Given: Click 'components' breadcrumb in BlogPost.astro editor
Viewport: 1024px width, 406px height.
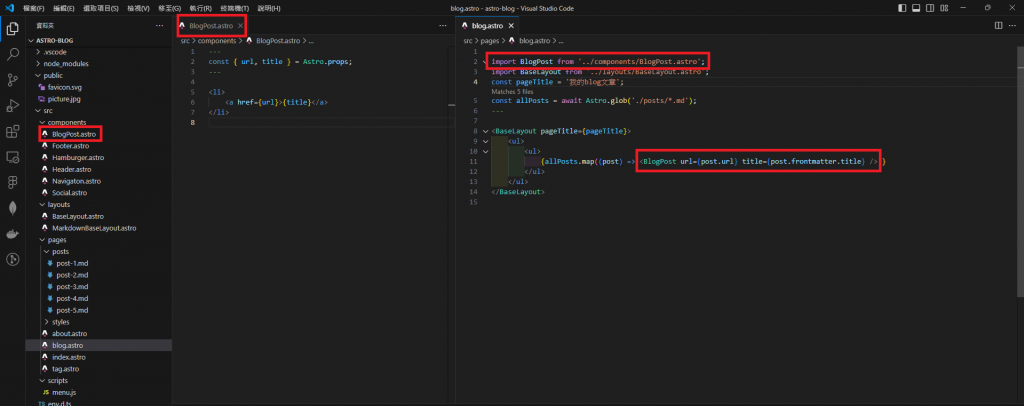Looking at the screenshot, I should (218, 40).
